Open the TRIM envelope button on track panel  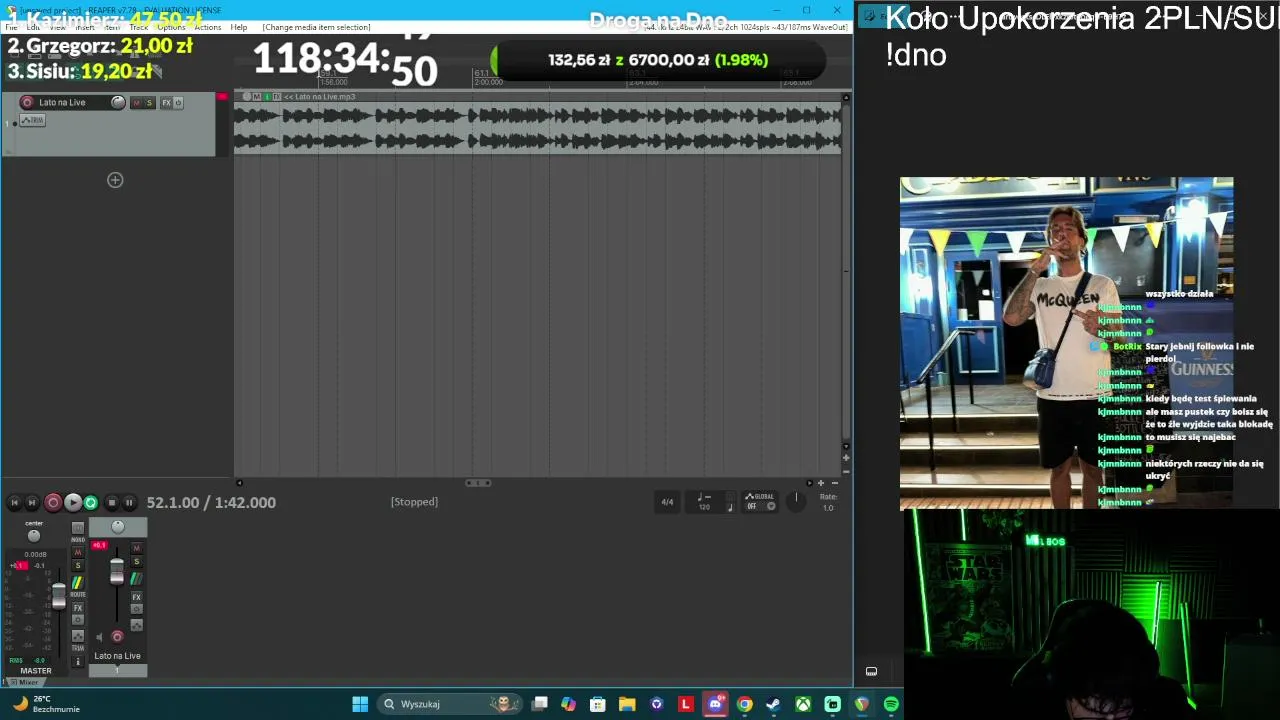coord(35,120)
